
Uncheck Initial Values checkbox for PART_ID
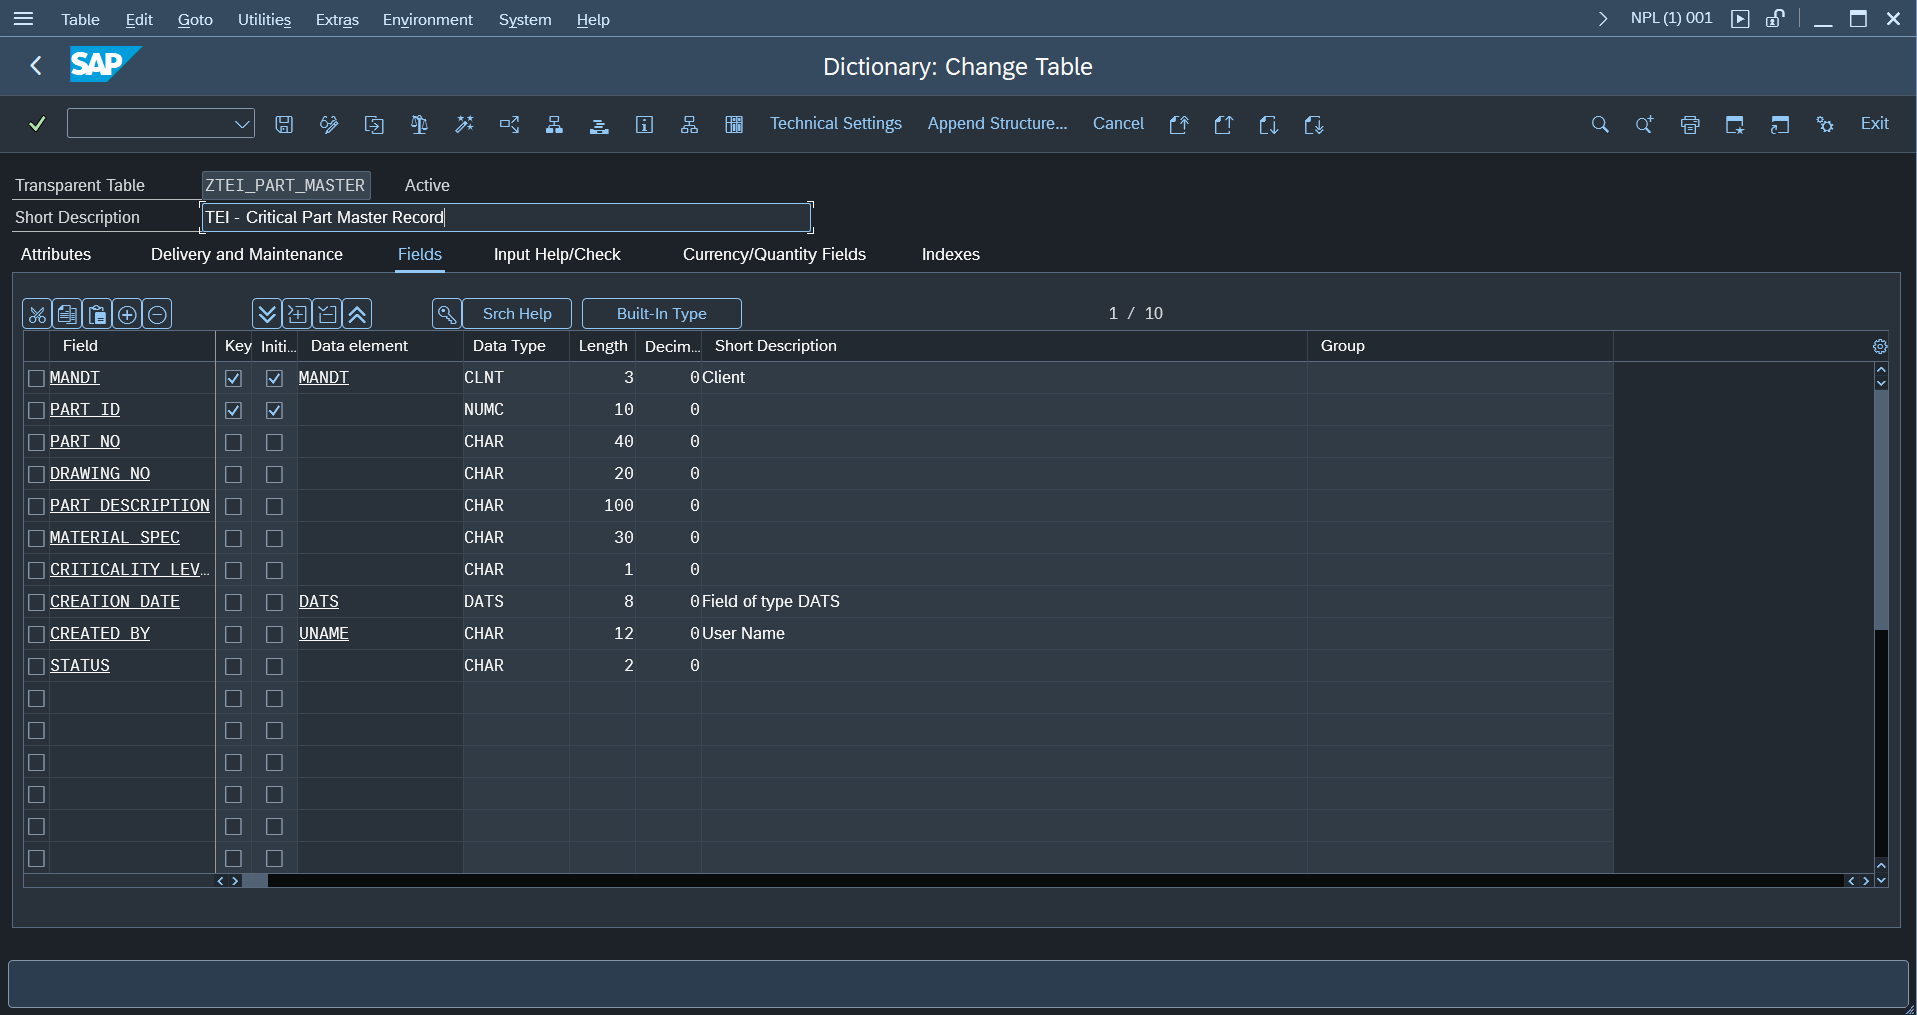click(x=274, y=410)
